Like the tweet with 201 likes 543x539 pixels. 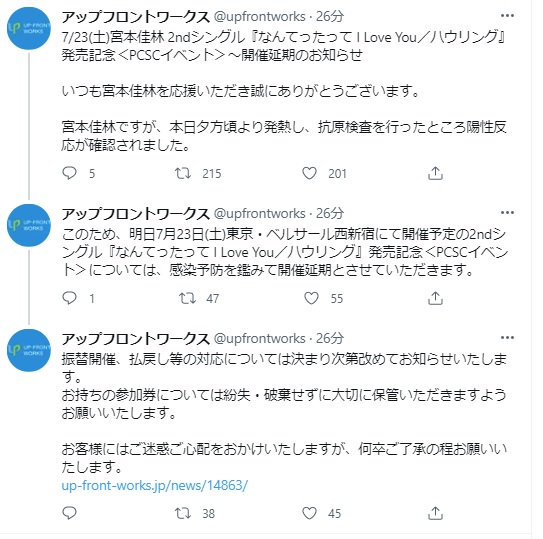point(309,173)
